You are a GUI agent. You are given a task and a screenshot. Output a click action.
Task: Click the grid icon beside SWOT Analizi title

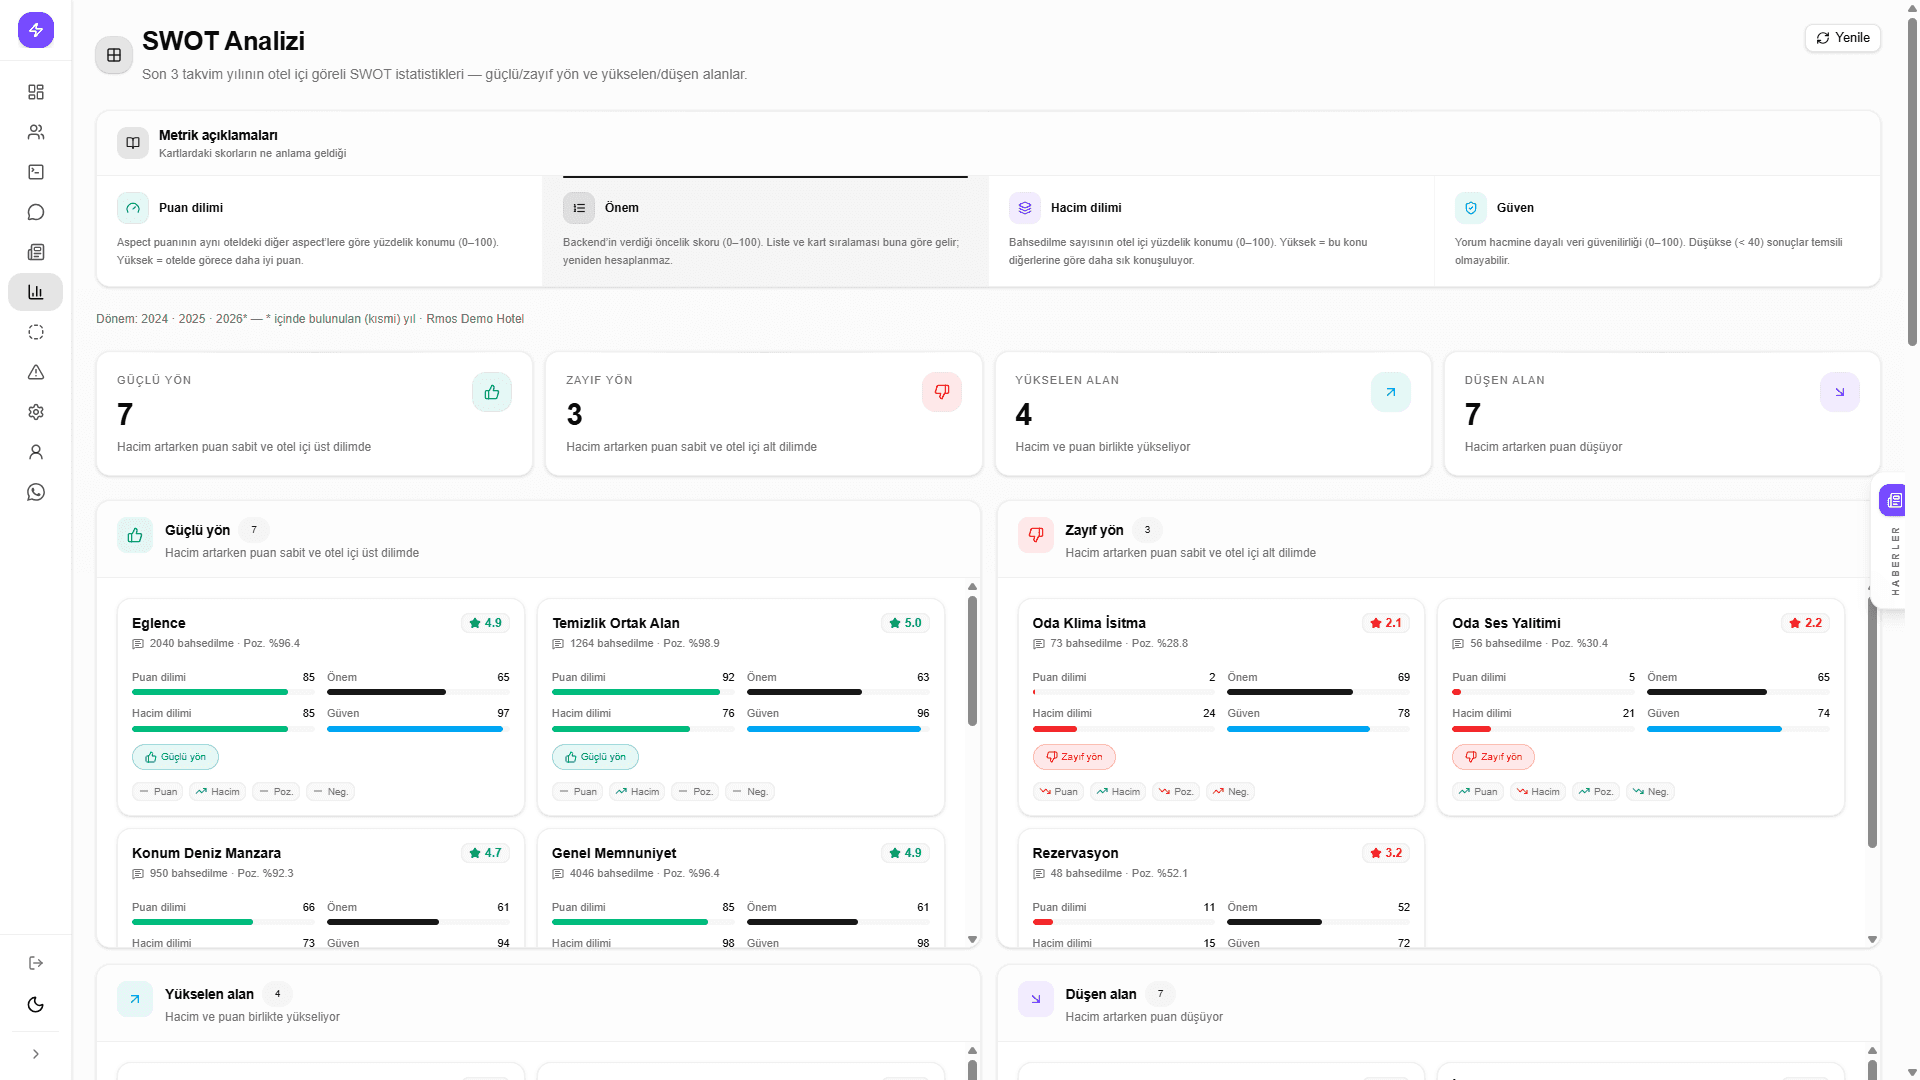coord(114,55)
